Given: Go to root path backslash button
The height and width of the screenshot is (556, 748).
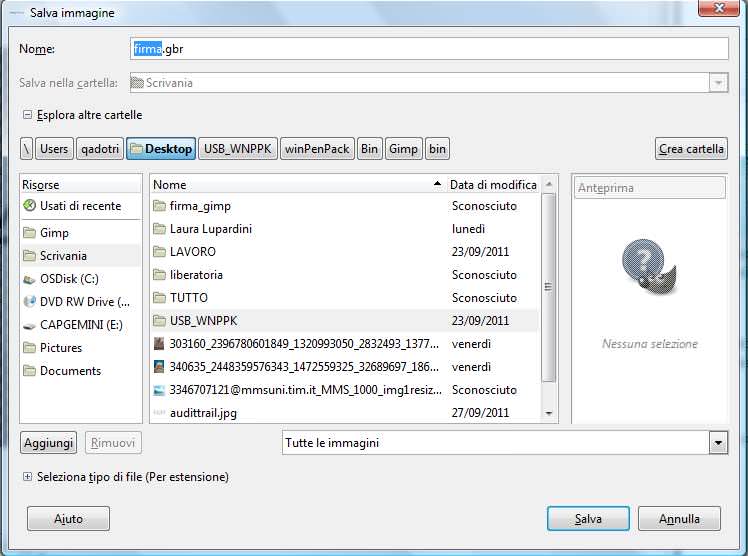Looking at the screenshot, I should [27, 149].
